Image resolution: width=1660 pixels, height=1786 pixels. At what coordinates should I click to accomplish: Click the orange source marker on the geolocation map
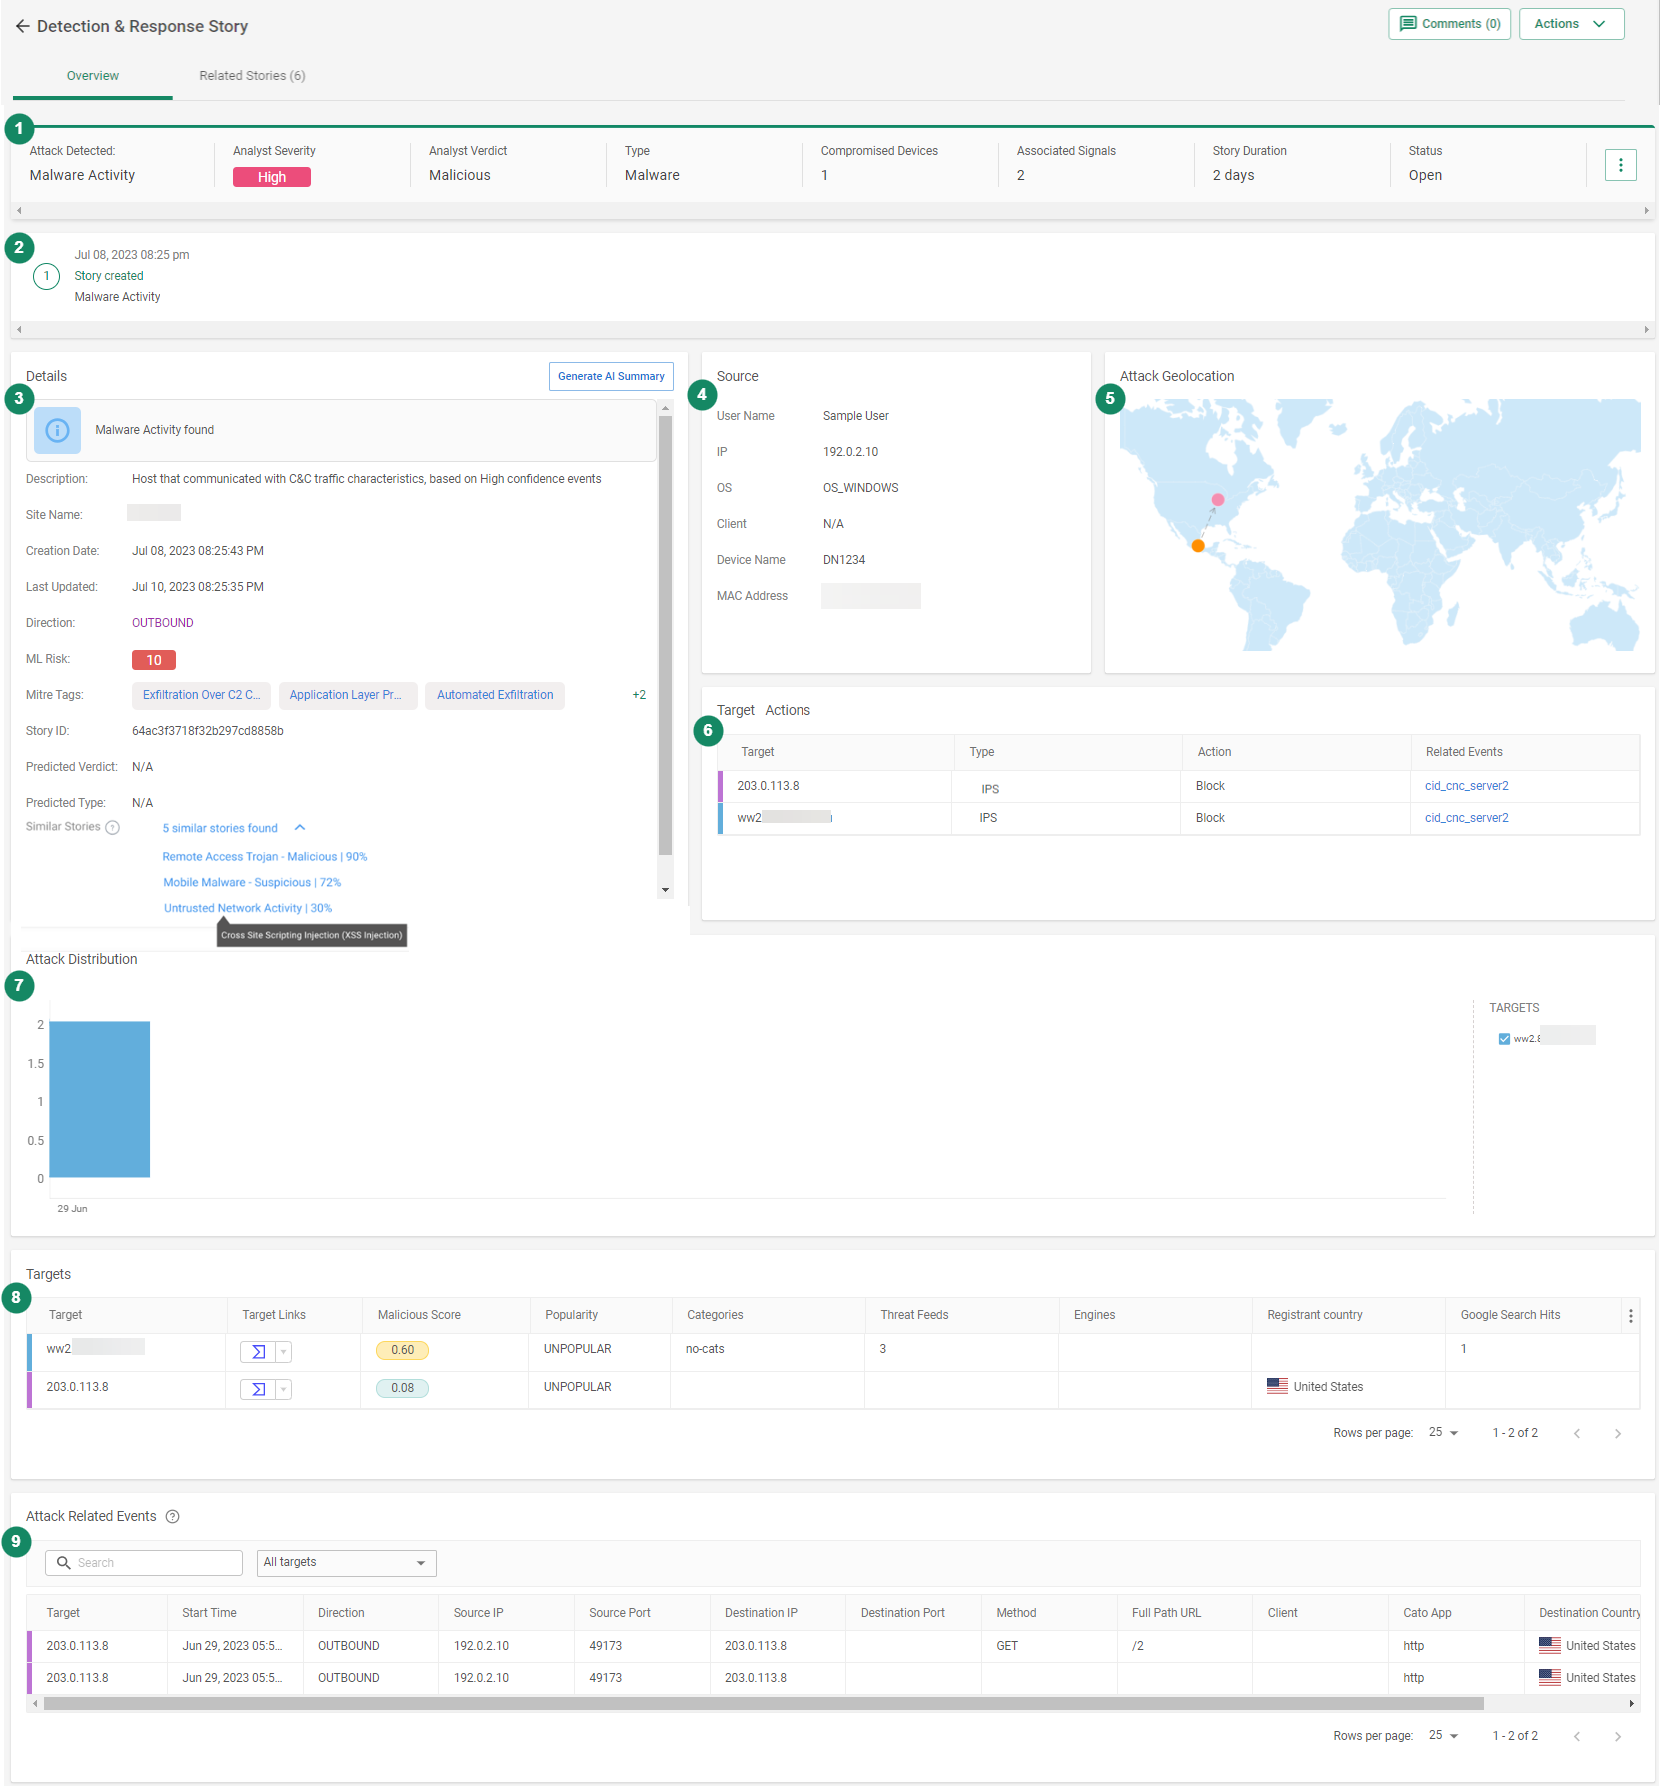tap(1198, 546)
